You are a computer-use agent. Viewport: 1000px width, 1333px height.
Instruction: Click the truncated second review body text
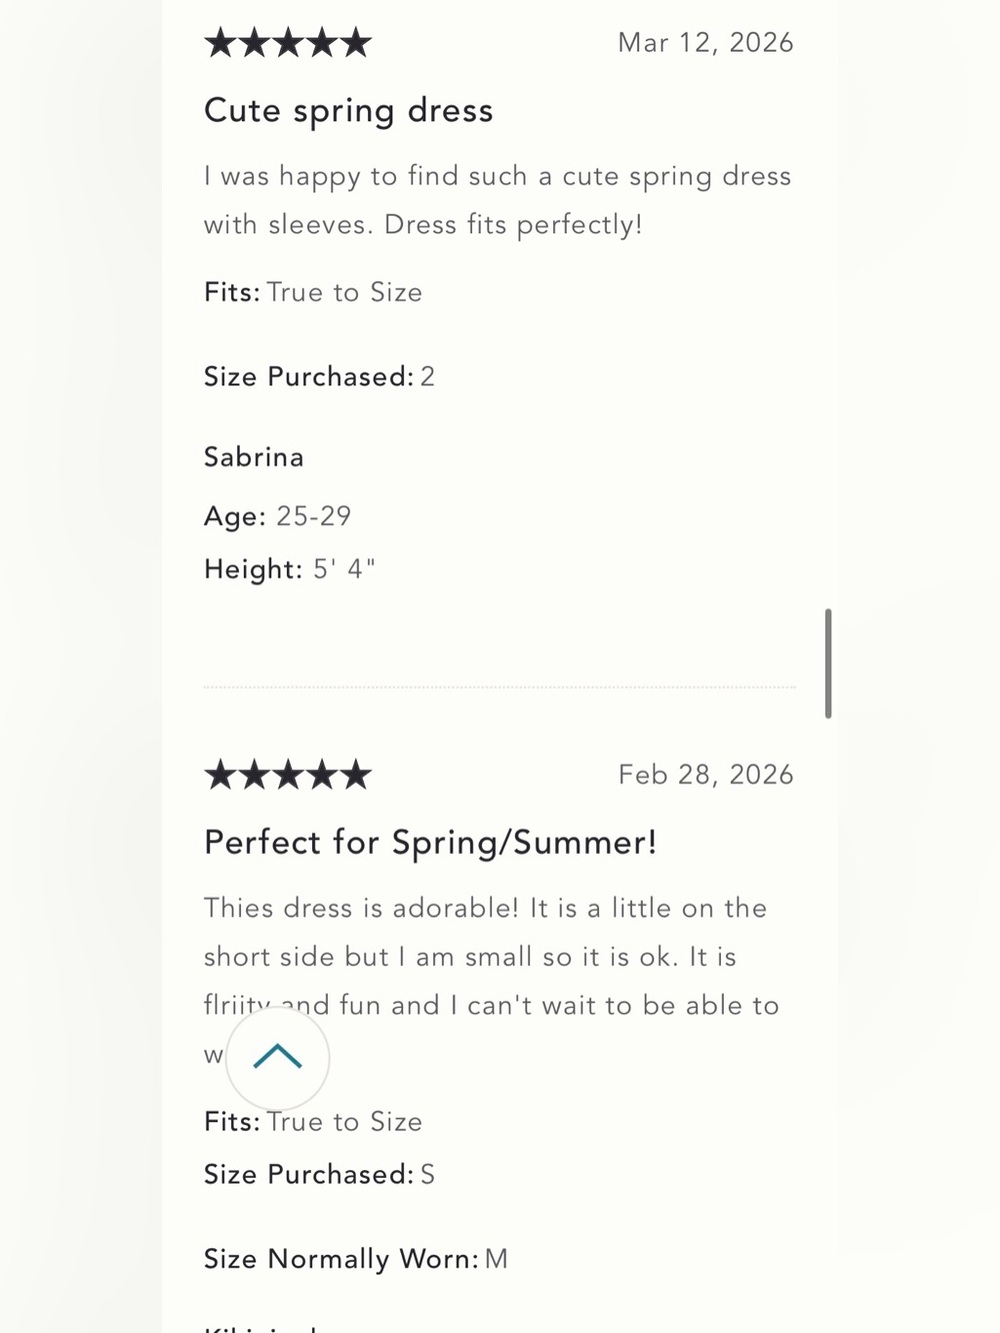coord(492,981)
